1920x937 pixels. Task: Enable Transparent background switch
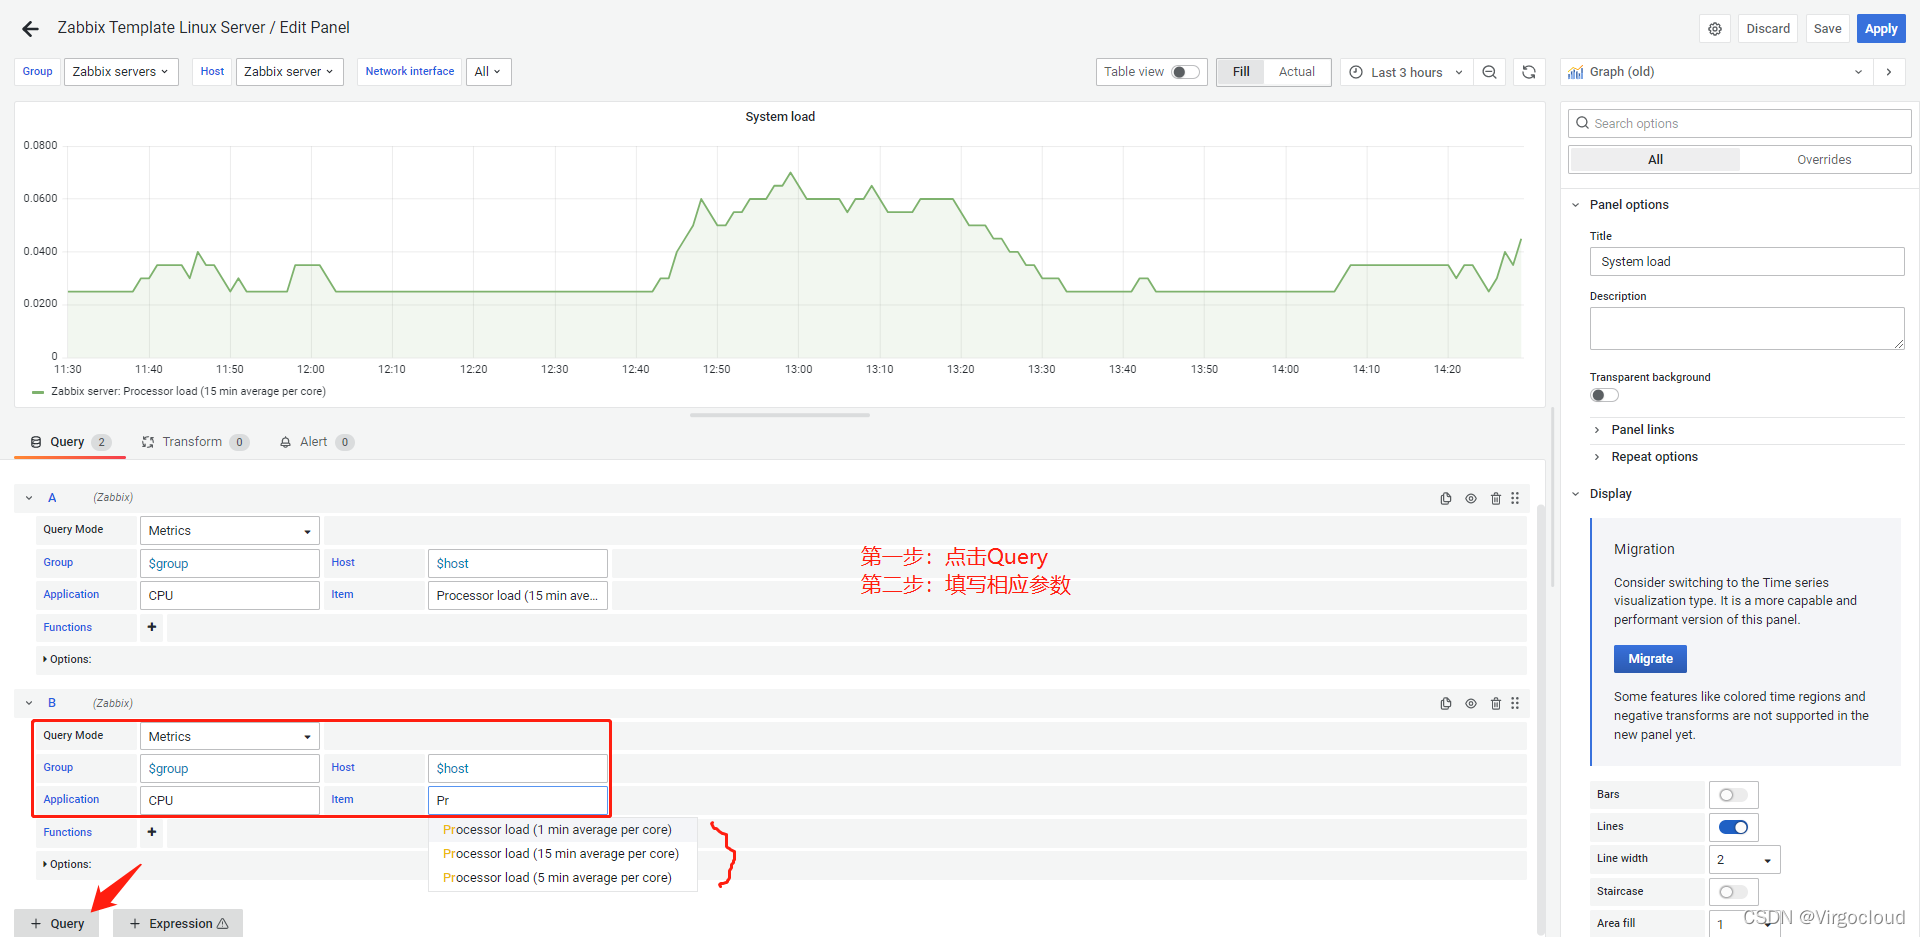1604,395
